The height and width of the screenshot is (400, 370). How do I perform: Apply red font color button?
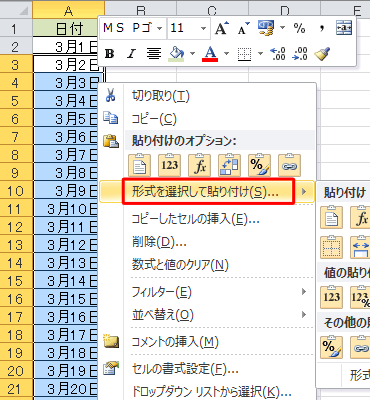point(210,54)
